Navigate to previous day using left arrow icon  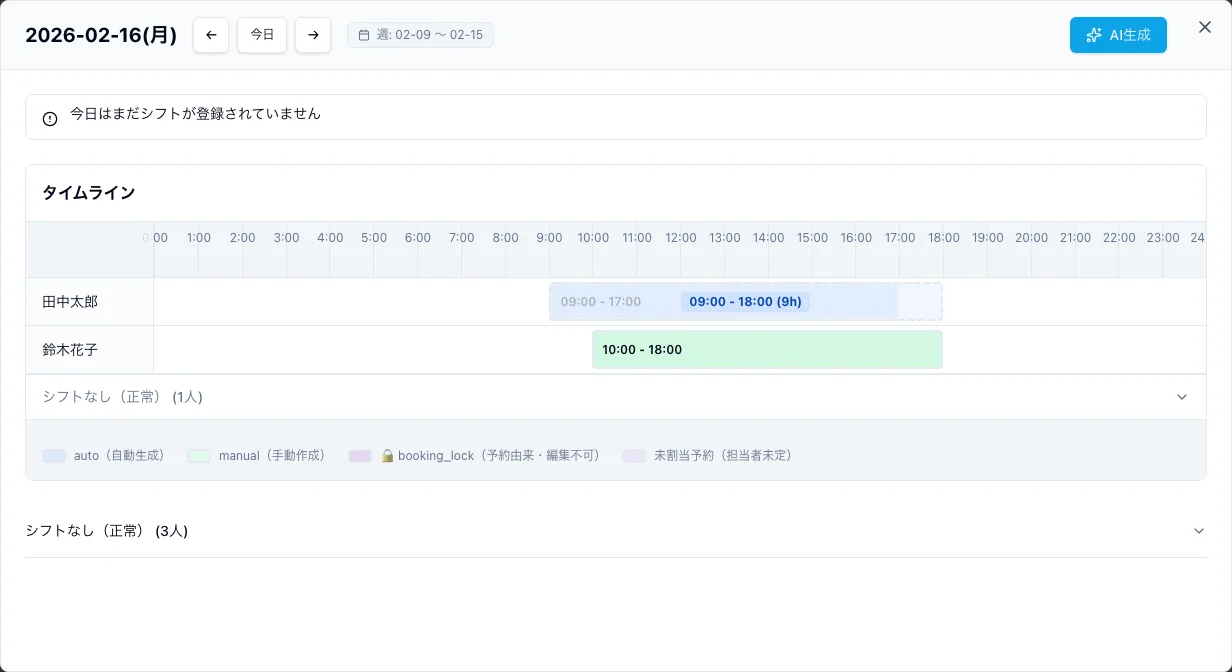coord(211,34)
